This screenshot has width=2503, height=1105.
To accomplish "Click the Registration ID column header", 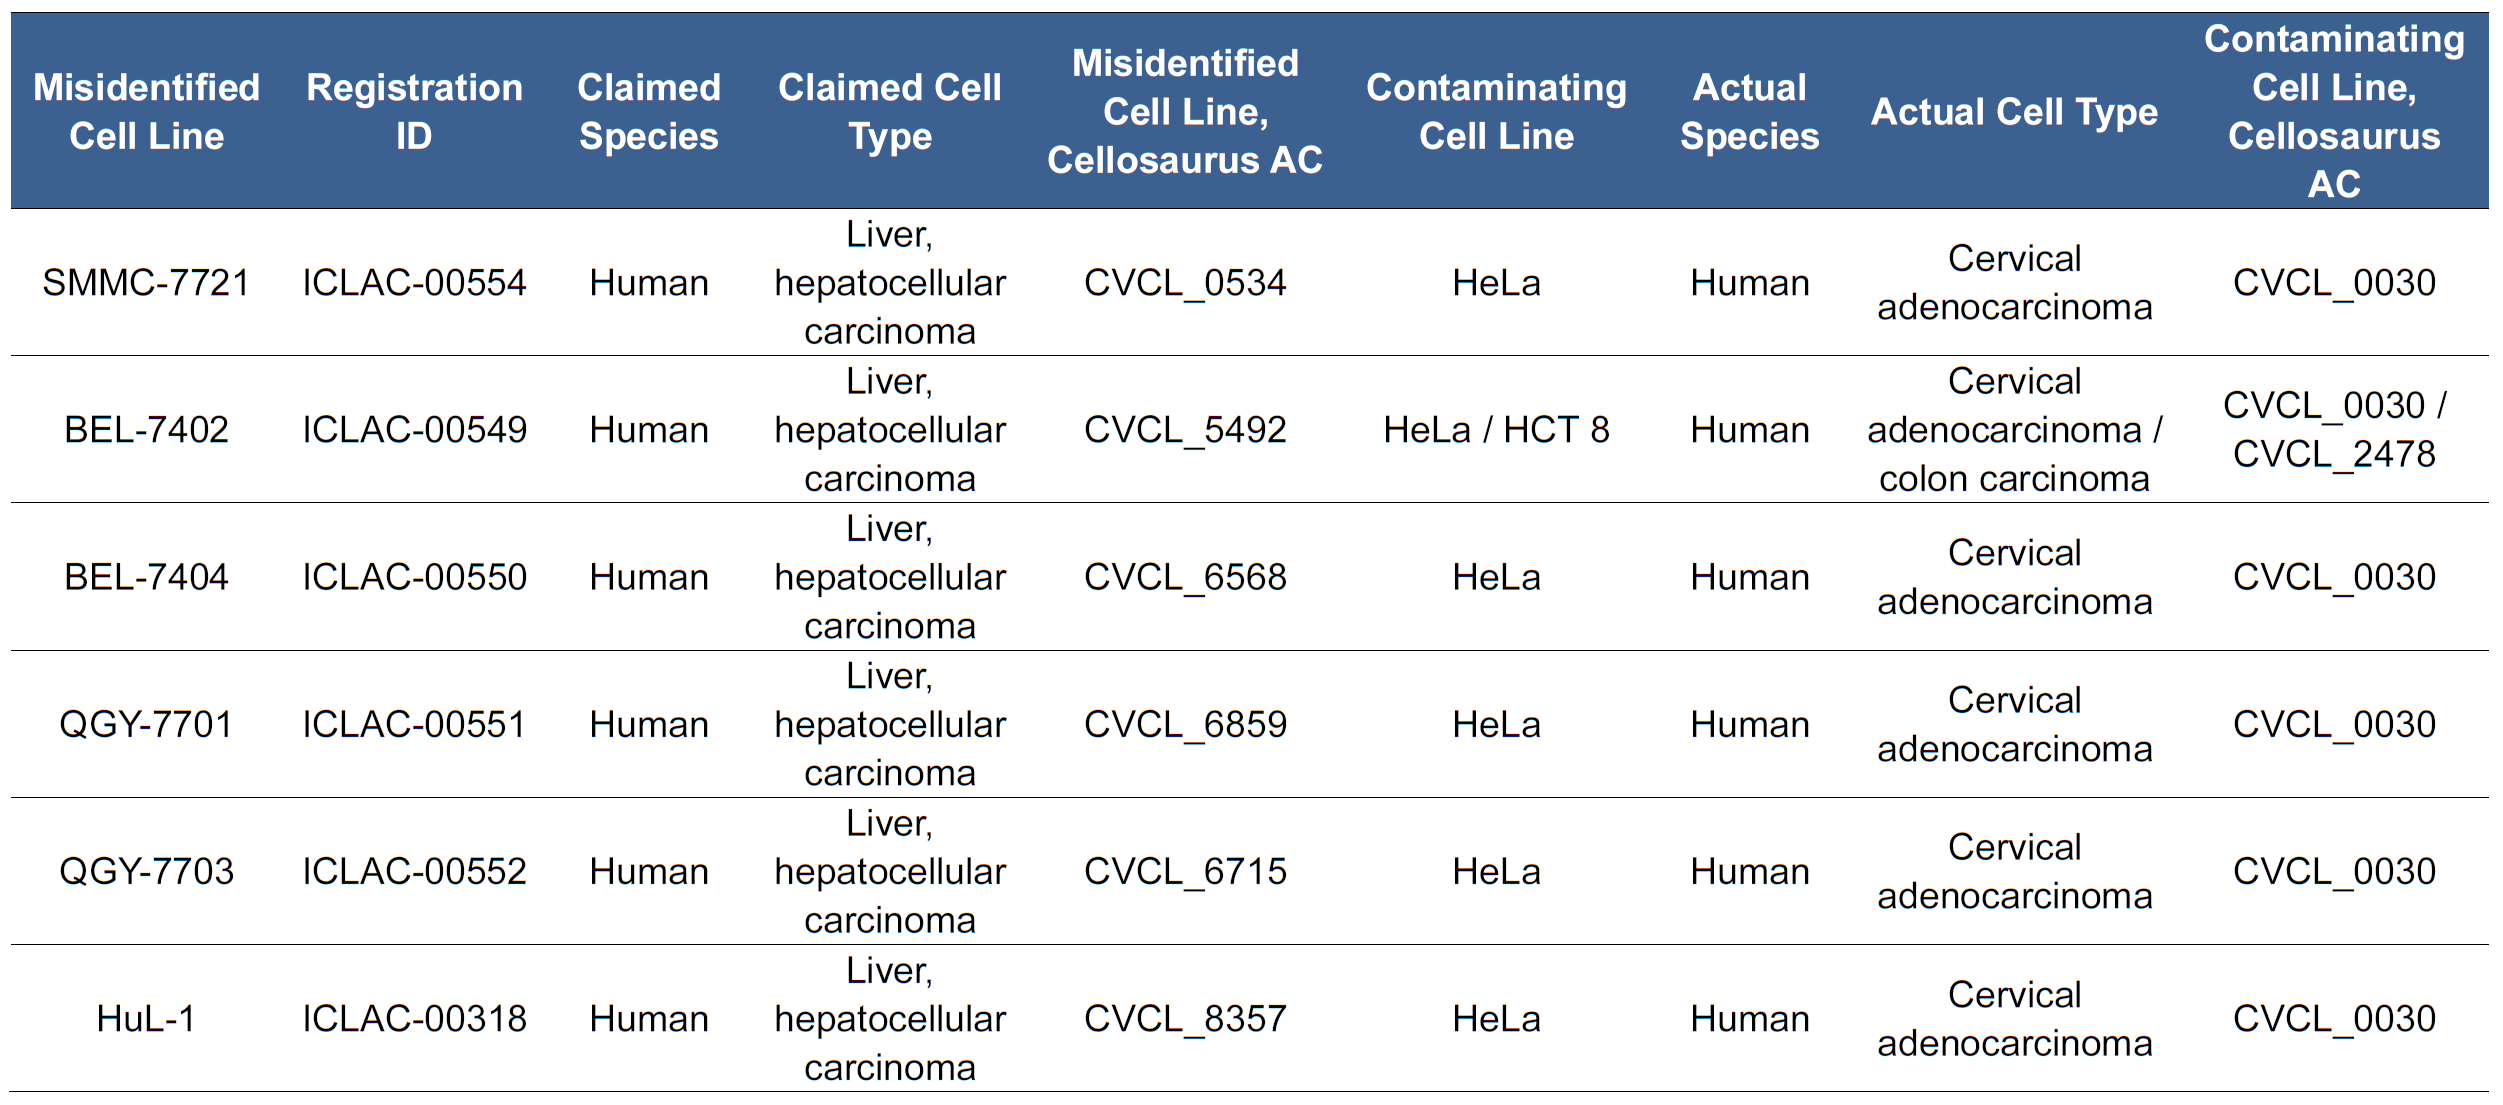I will click(414, 111).
